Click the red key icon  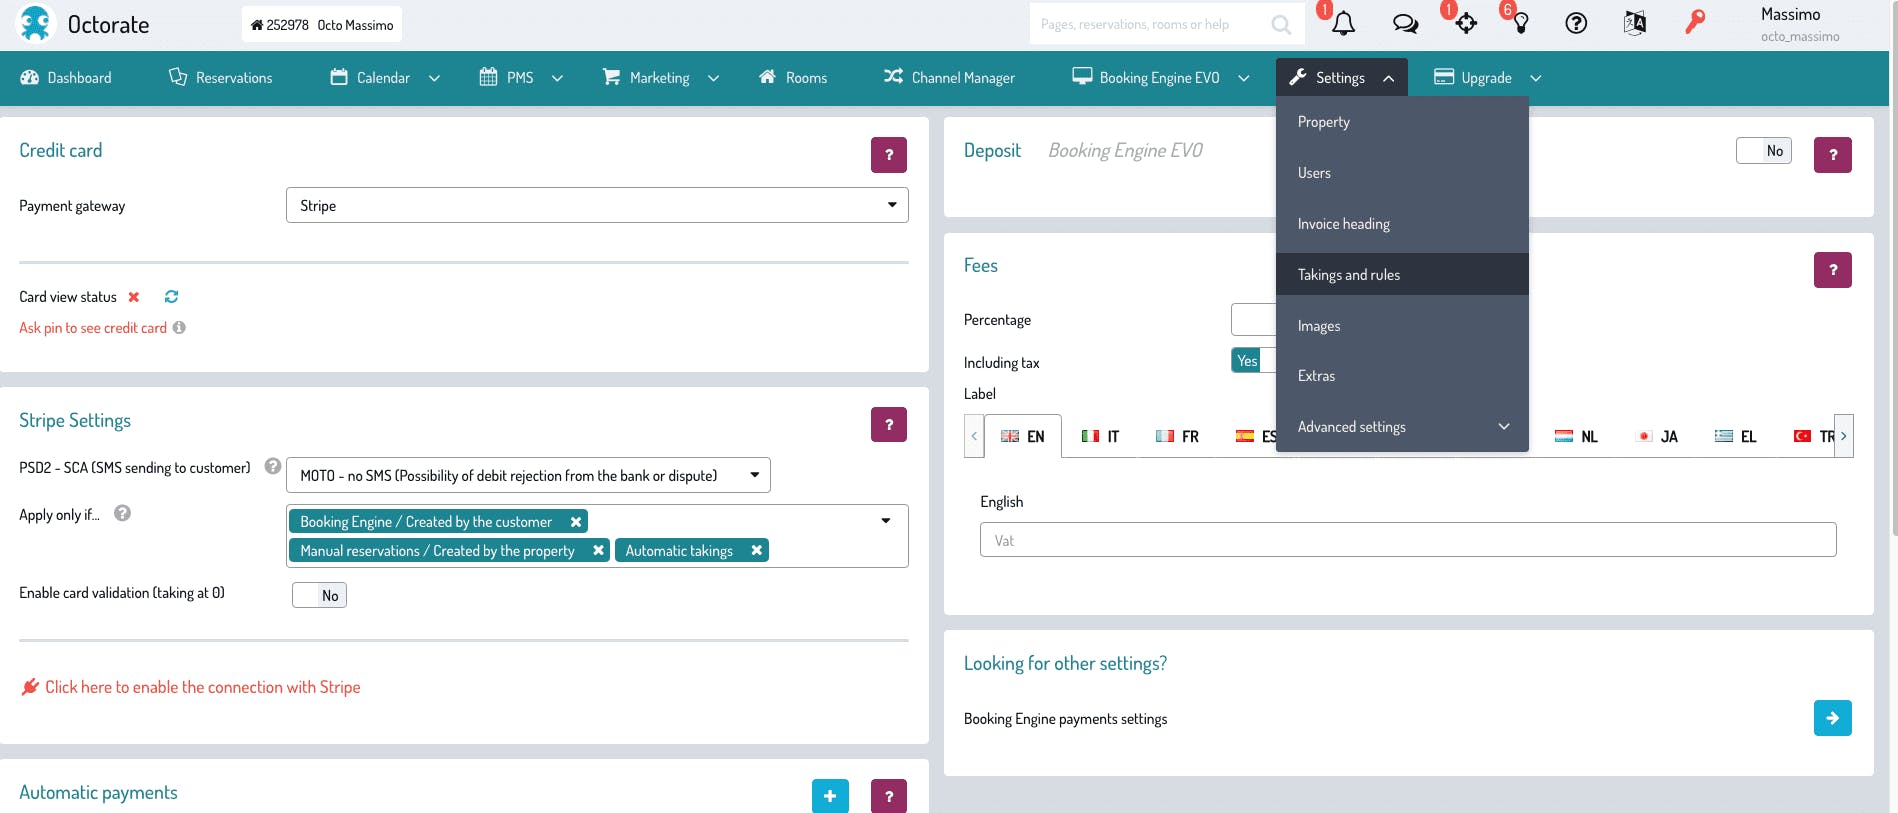pos(1695,22)
